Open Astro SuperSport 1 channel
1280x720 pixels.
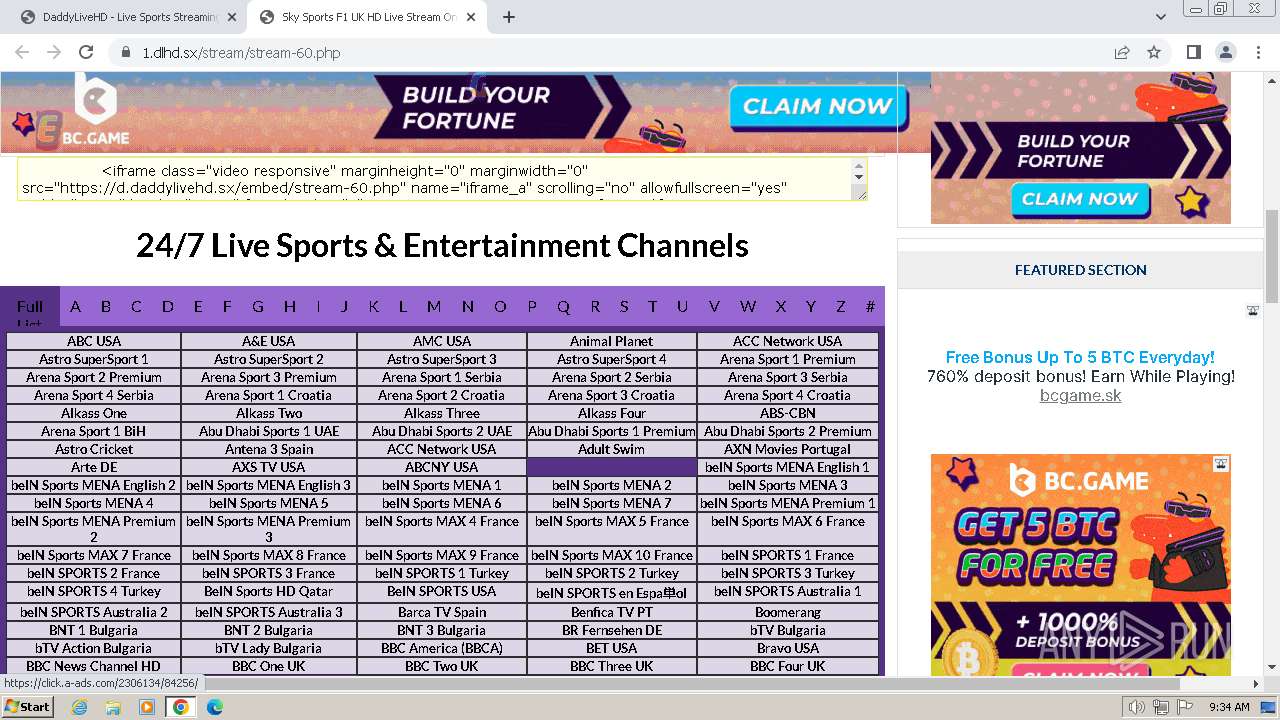point(94,359)
